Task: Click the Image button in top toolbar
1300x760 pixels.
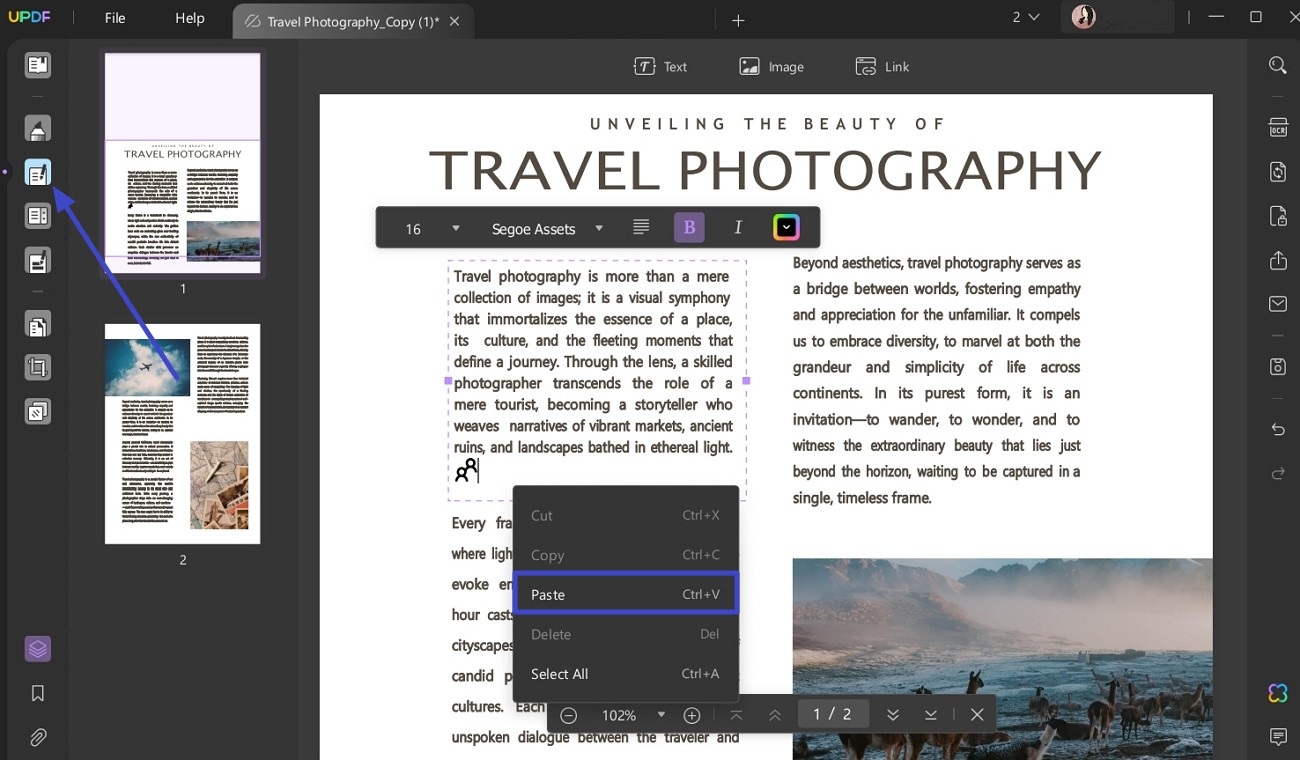Action: click(x=771, y=67)
